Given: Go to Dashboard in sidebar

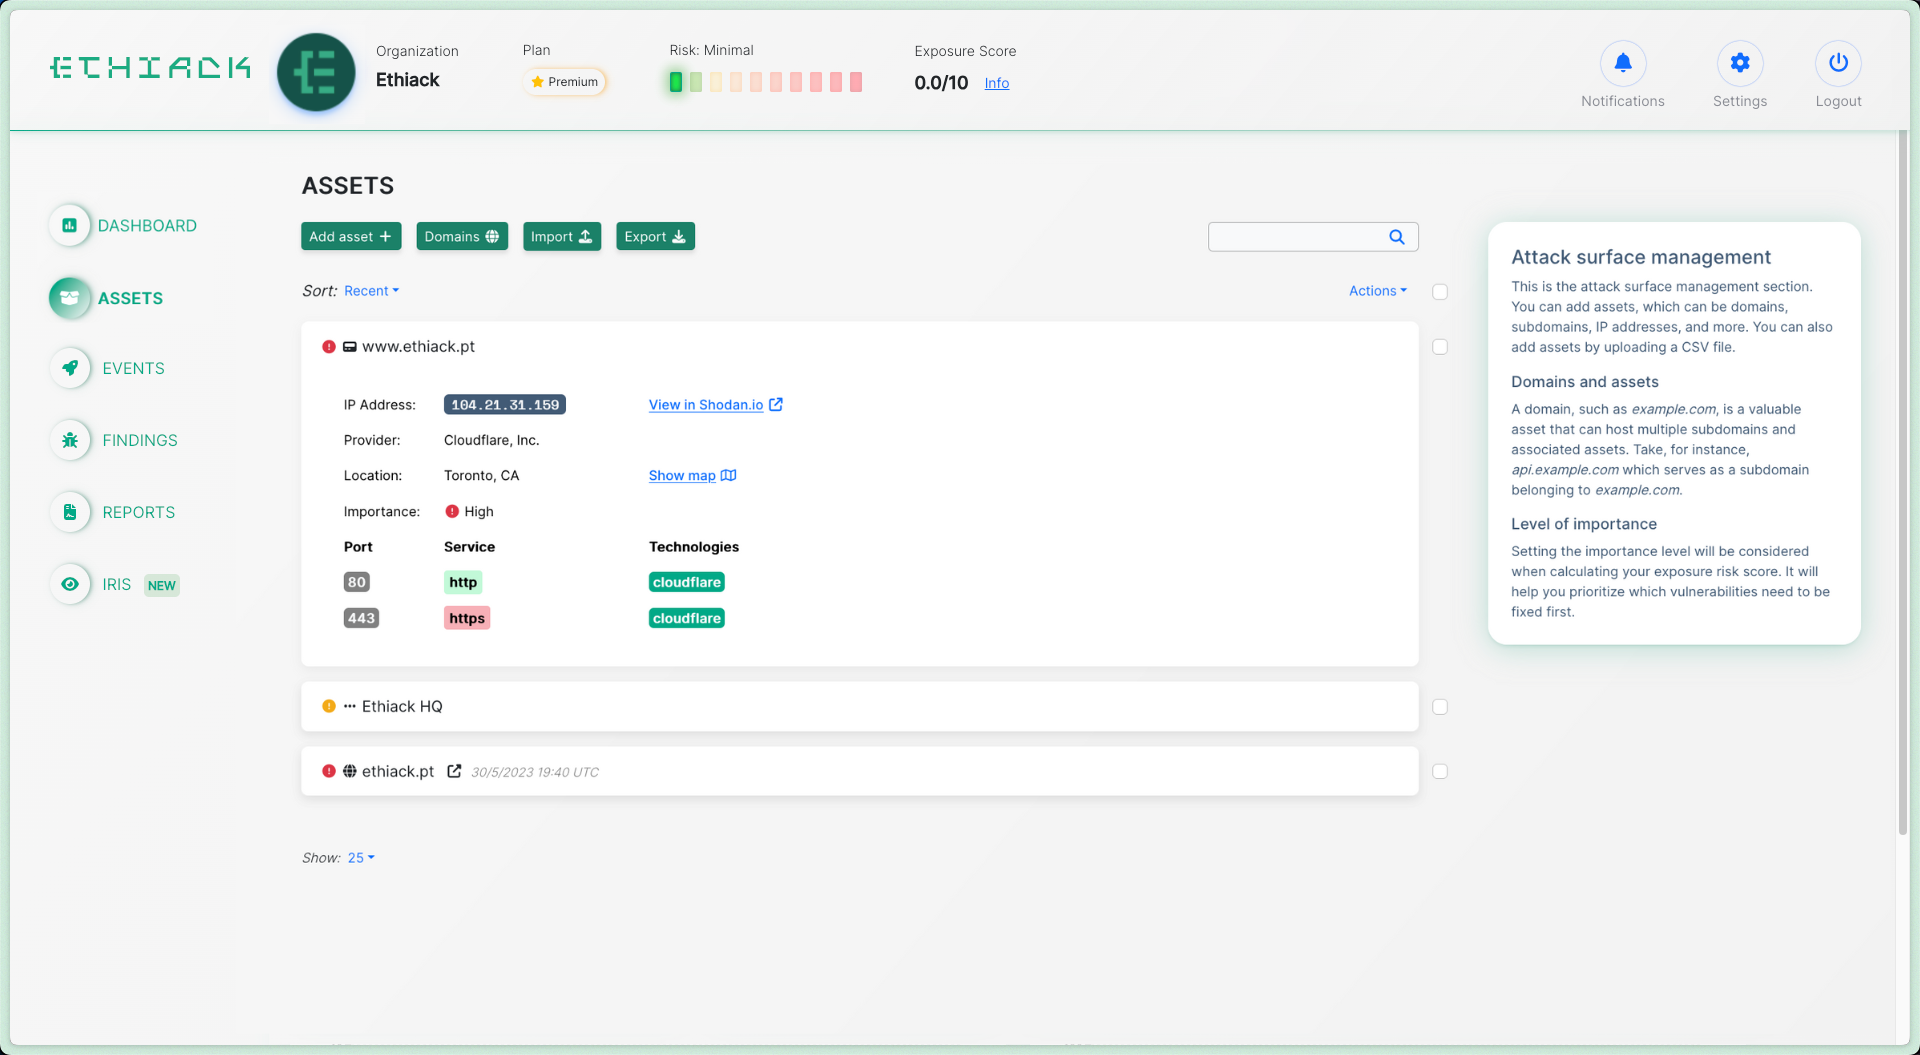Looking at the screenshot, I should pos(146,226).
